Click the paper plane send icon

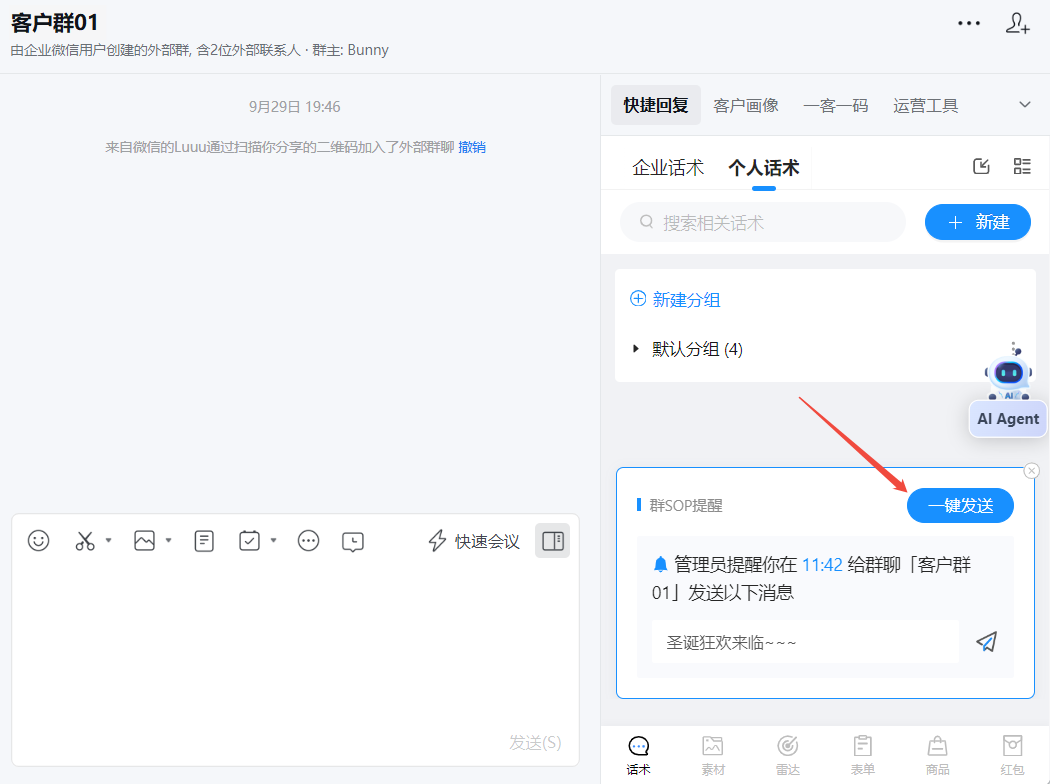click(987, 642)
